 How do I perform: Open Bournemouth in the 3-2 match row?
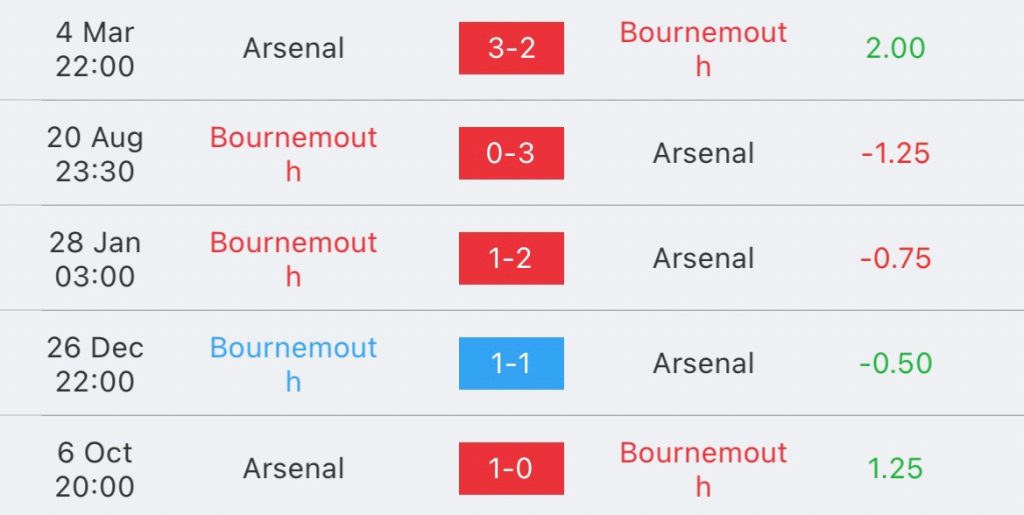pyautogui.click(x=703, y=48)
